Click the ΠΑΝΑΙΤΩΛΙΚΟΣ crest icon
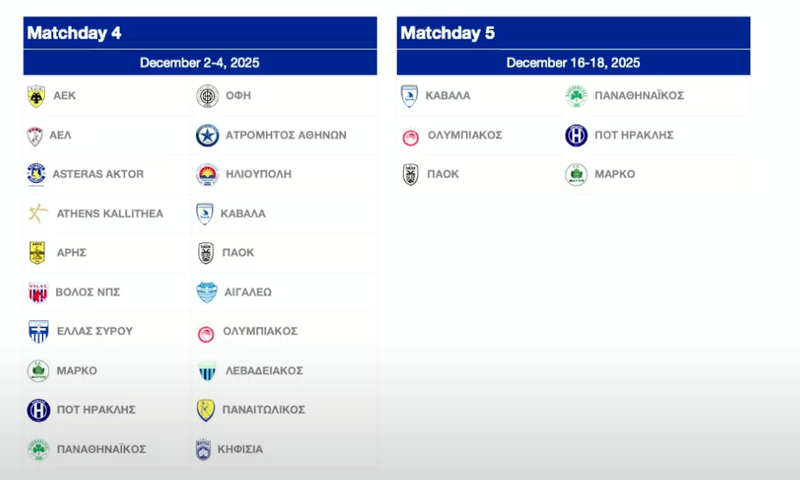 pos(206,410)
